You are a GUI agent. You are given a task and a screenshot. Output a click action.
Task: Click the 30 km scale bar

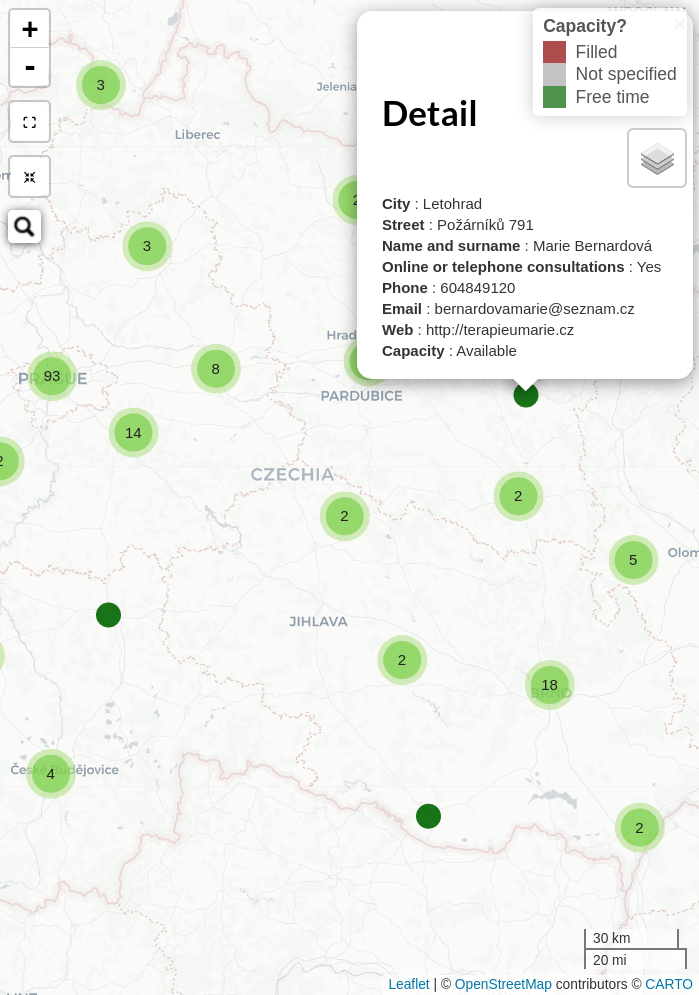[631, 939]
